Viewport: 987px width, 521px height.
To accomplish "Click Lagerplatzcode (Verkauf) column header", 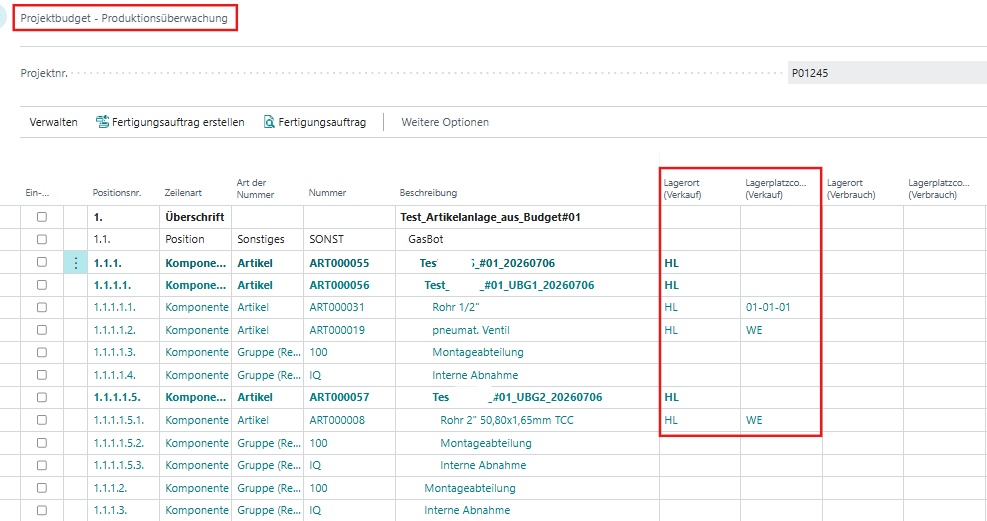I will click(x=776, y=189).
